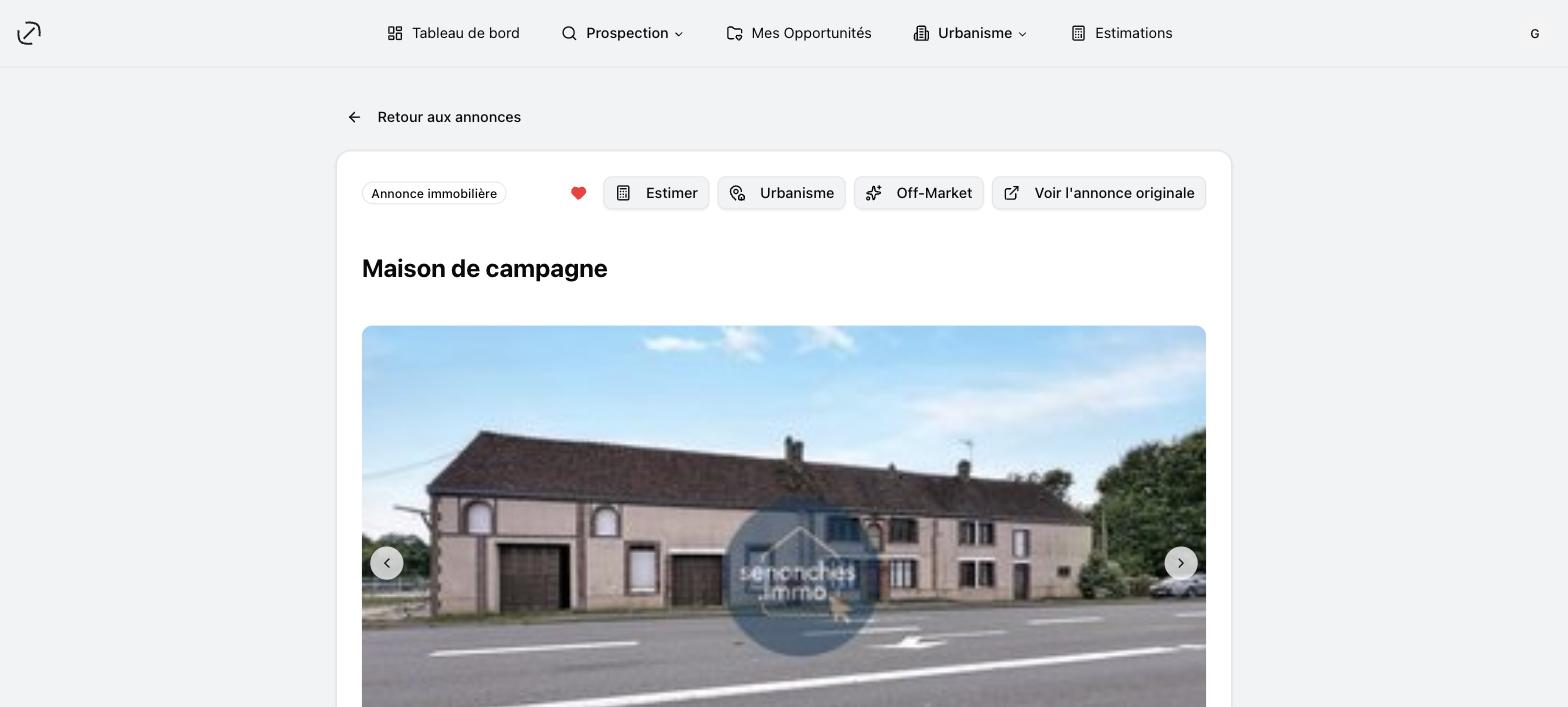Click the Annonce immobilière badge
Image resolution: width=1568 pixels, height=707 pixels.
coord(434,193)
